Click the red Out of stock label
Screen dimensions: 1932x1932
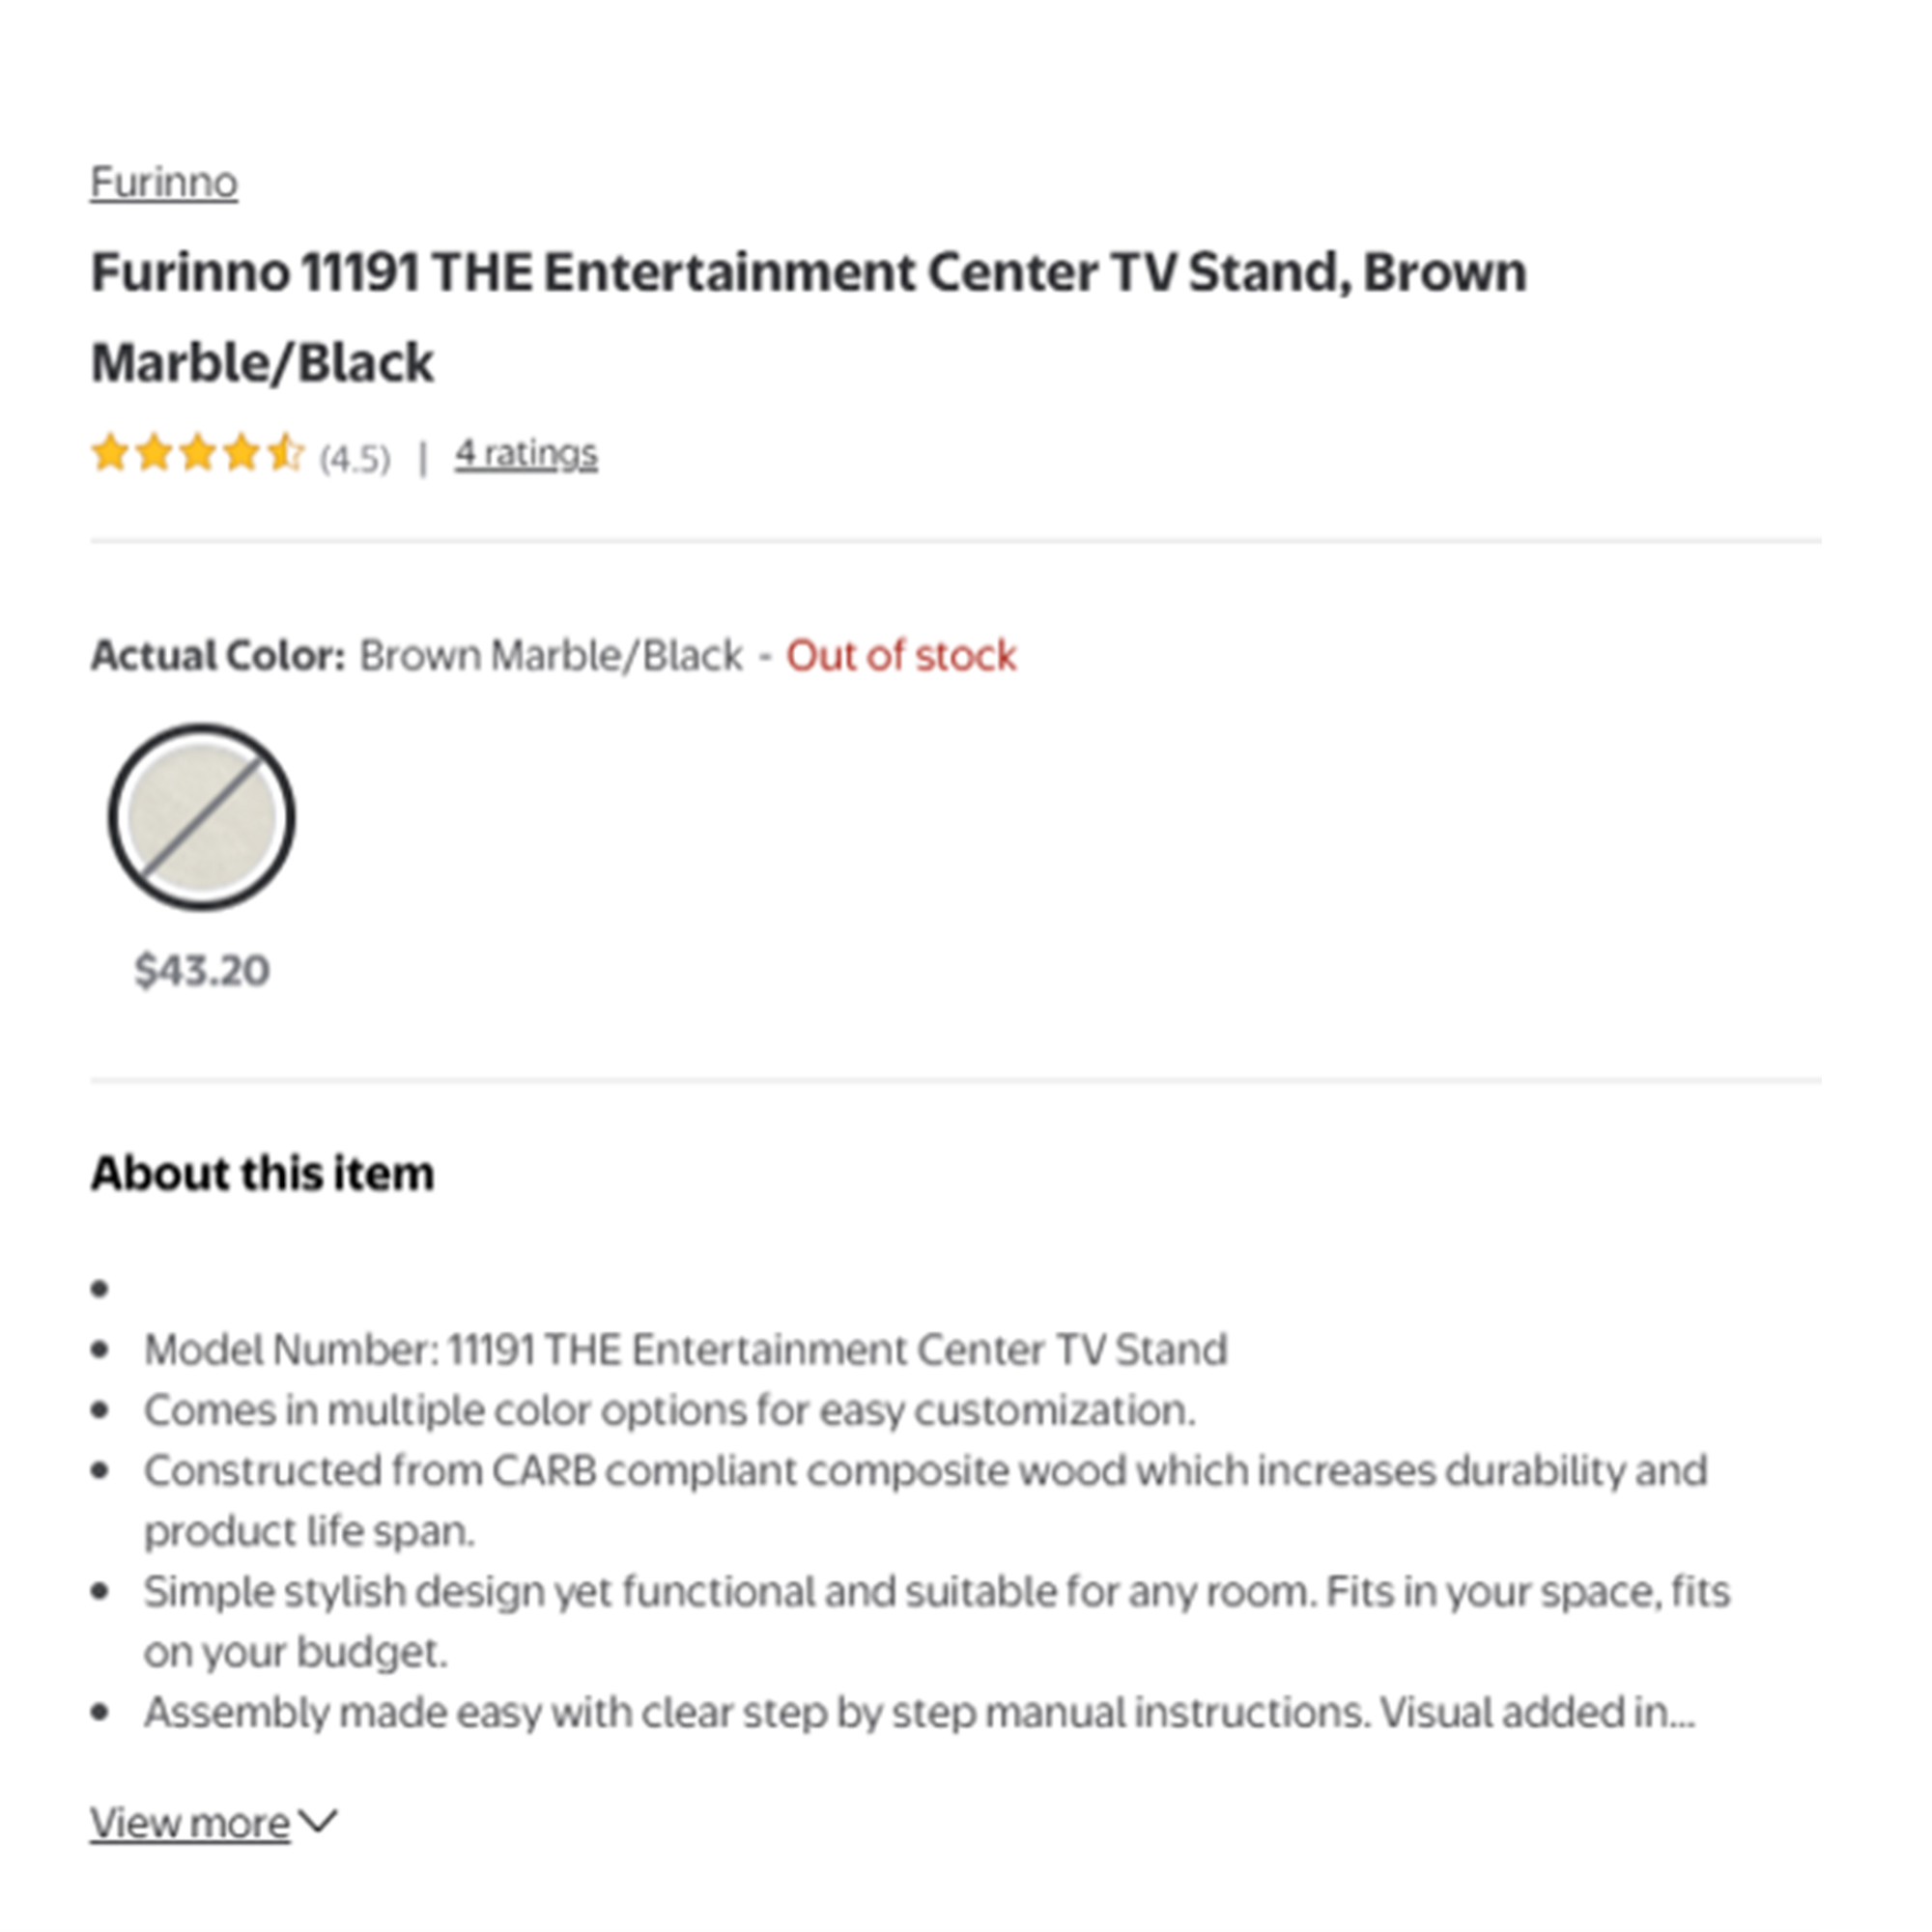[x=901, y=656]
